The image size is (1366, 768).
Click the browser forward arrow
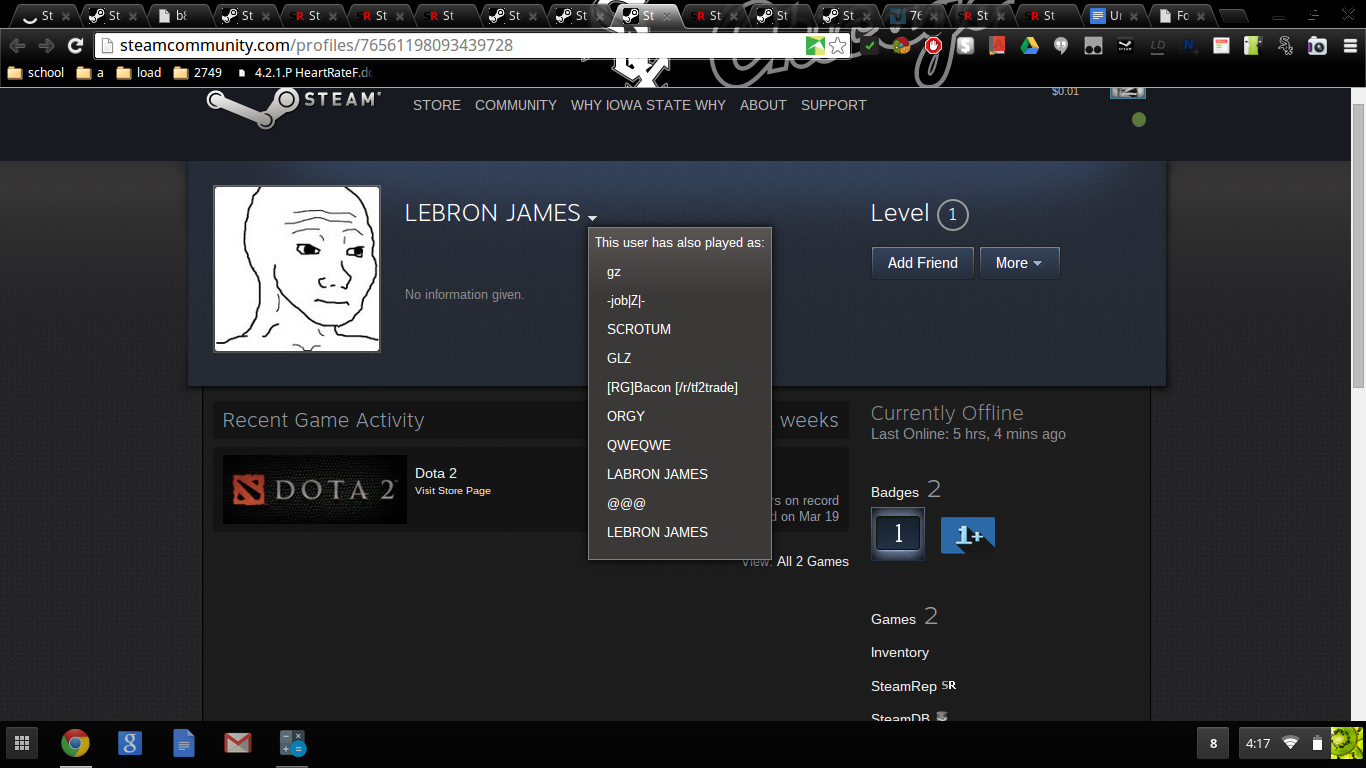[x=46, y=45]
